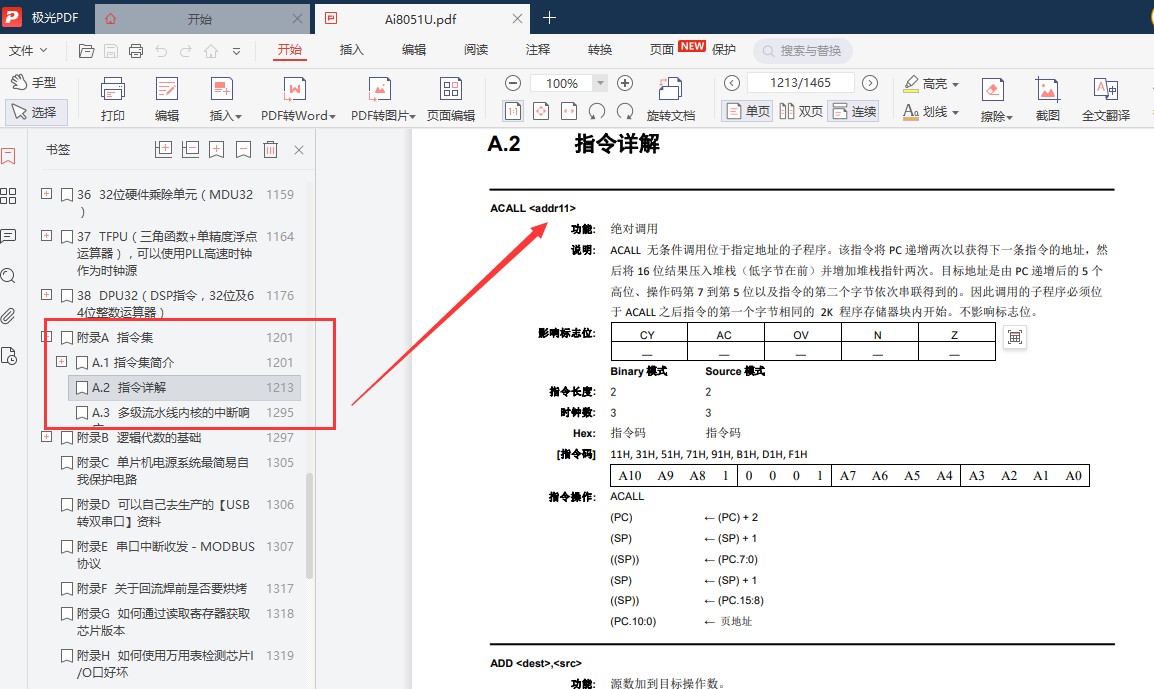Screen dimensions: 1154x689
Task: Rotate view counterclockwise icon
Action: [597, 111]
